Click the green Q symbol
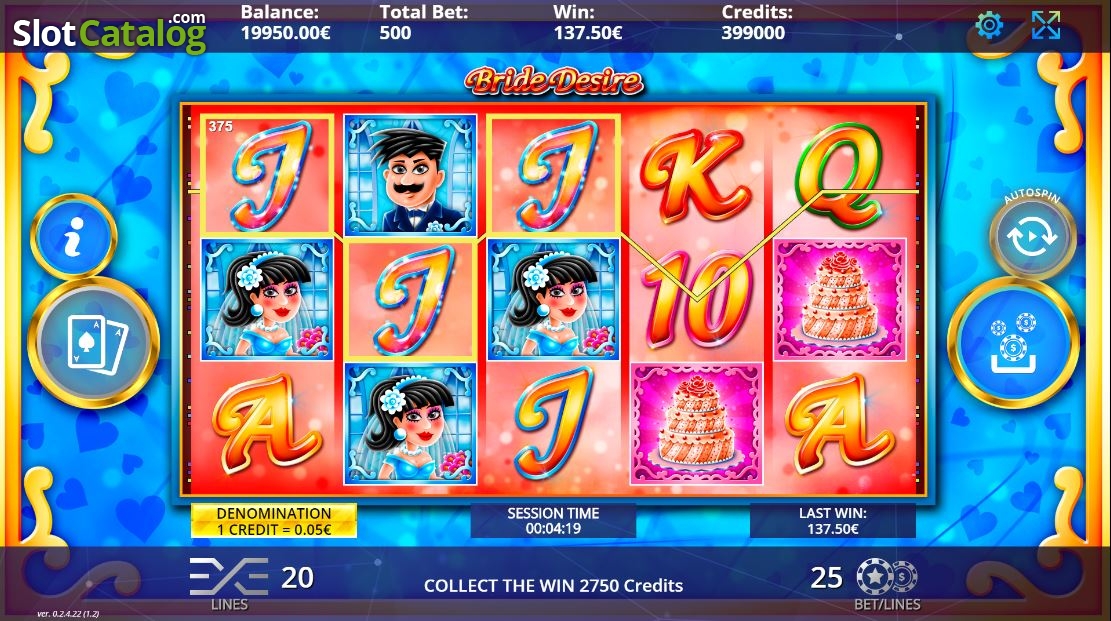1111x621 pixels. click(840, 174)
